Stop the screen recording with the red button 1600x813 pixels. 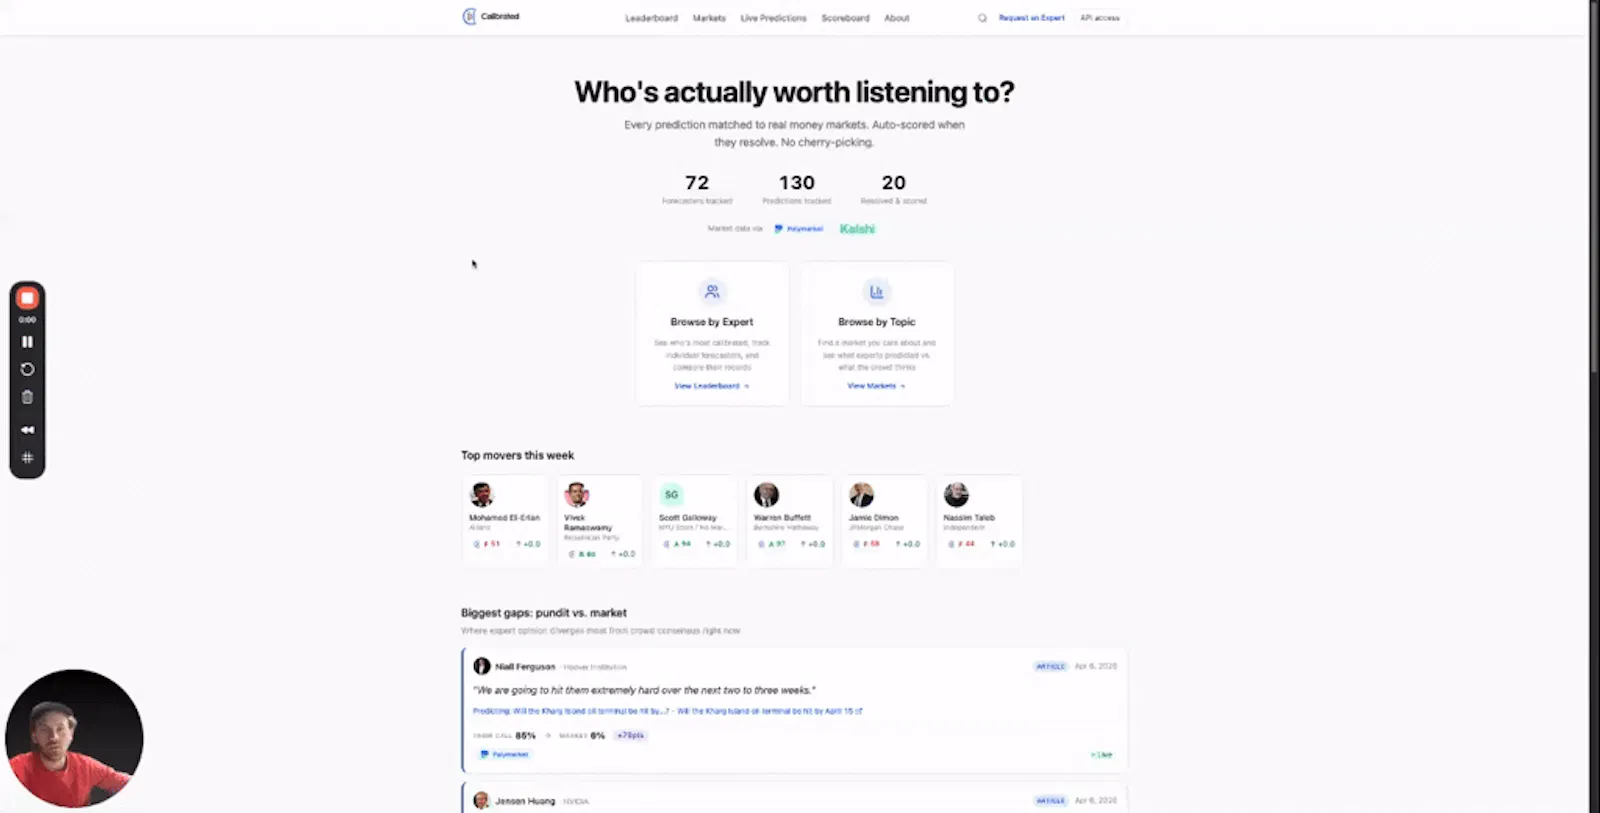(27, 298)
